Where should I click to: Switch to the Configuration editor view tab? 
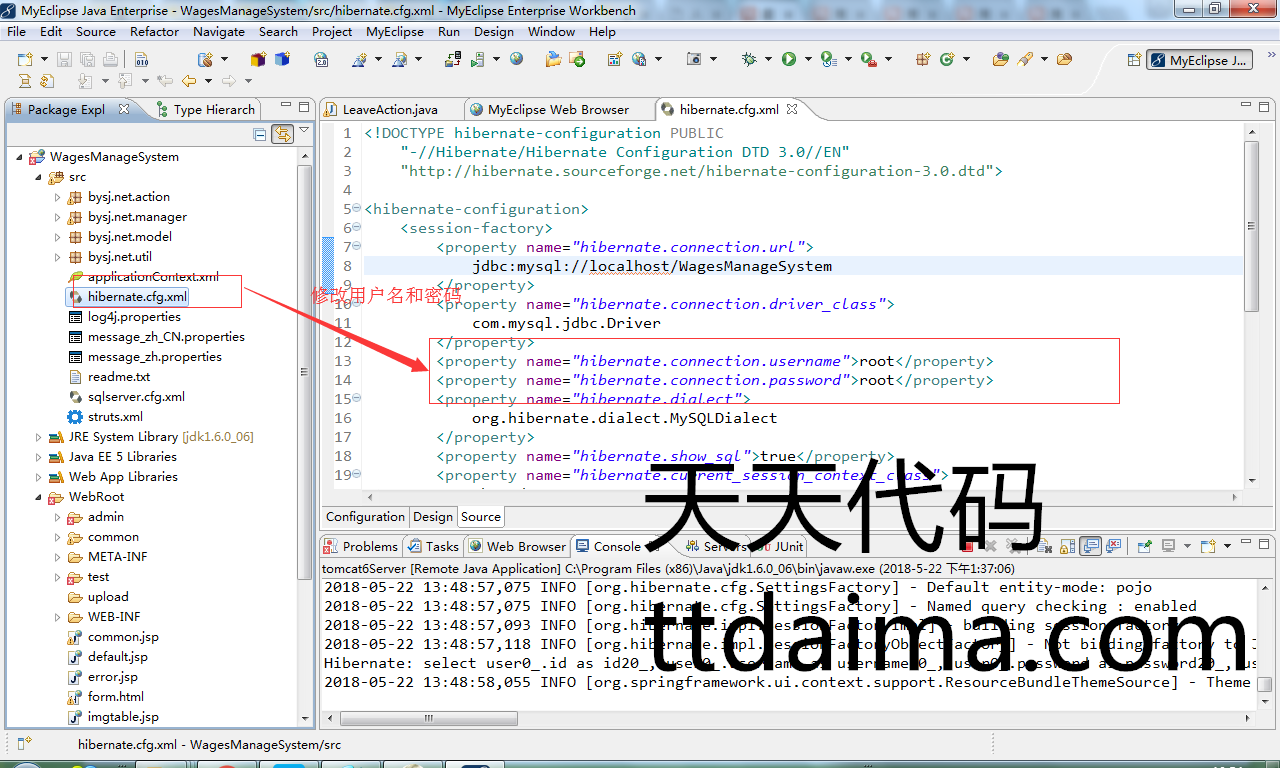365,517
